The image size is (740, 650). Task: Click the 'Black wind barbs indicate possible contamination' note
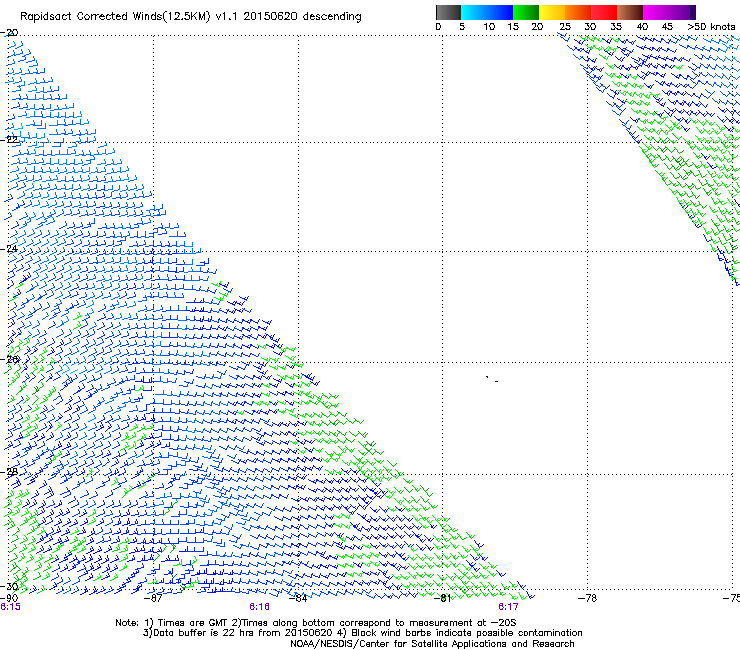click(x=467, y=633)
